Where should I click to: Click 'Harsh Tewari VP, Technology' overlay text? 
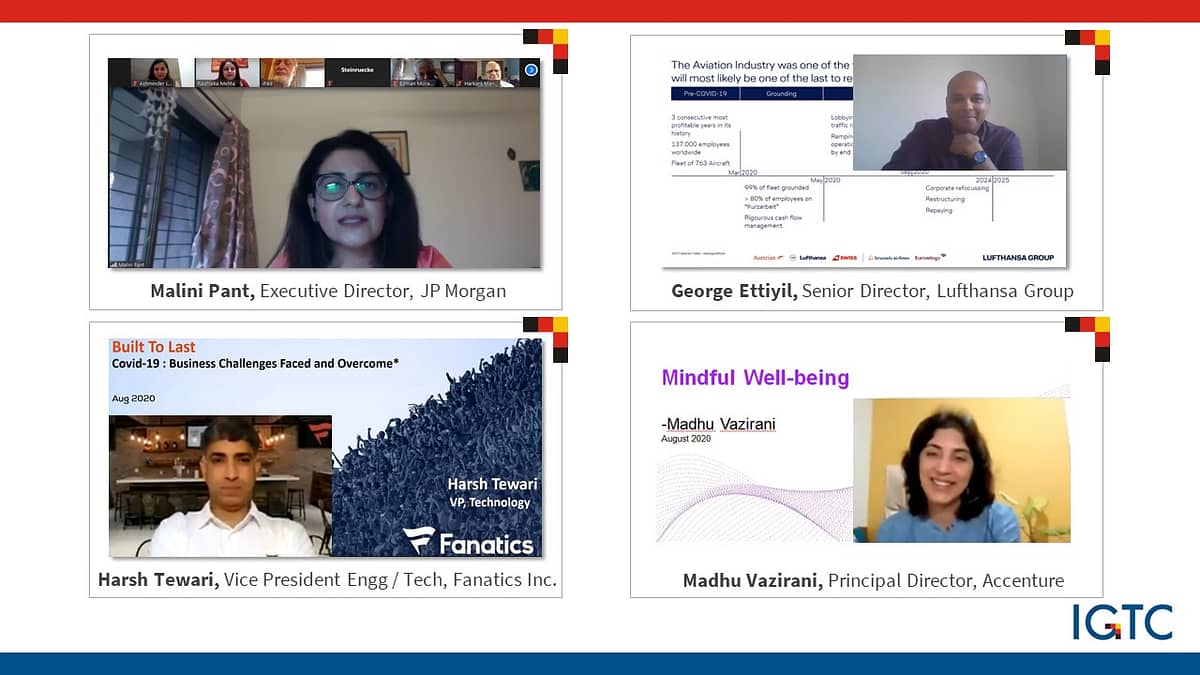click(491, 493)
